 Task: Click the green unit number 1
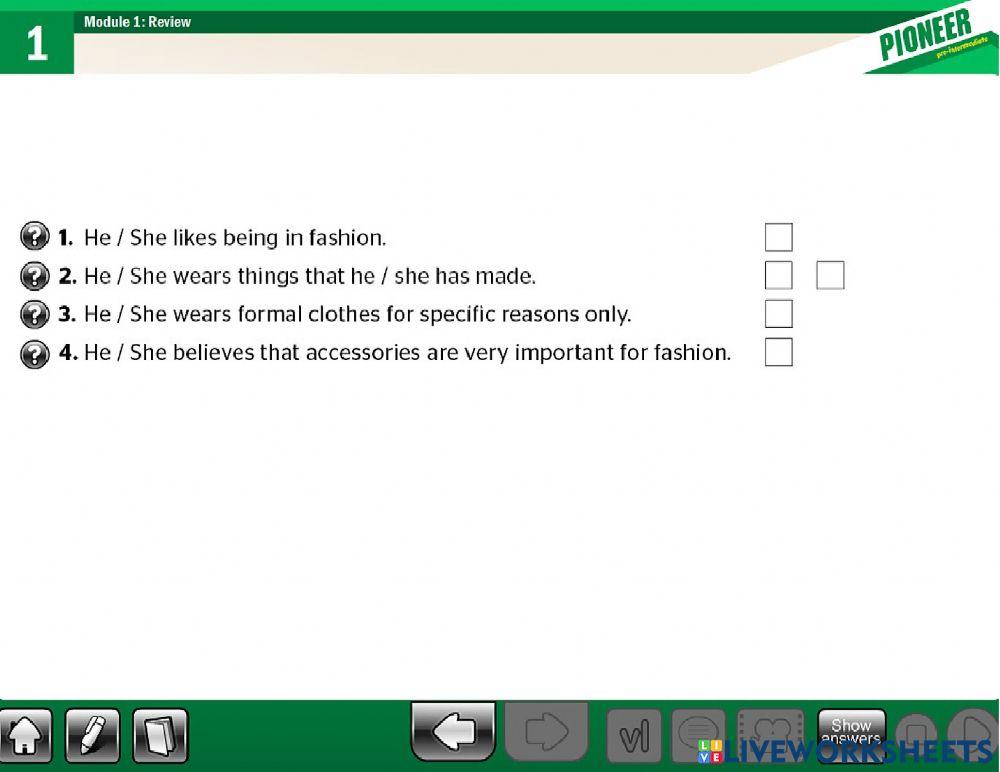click(x=37, y=44)
